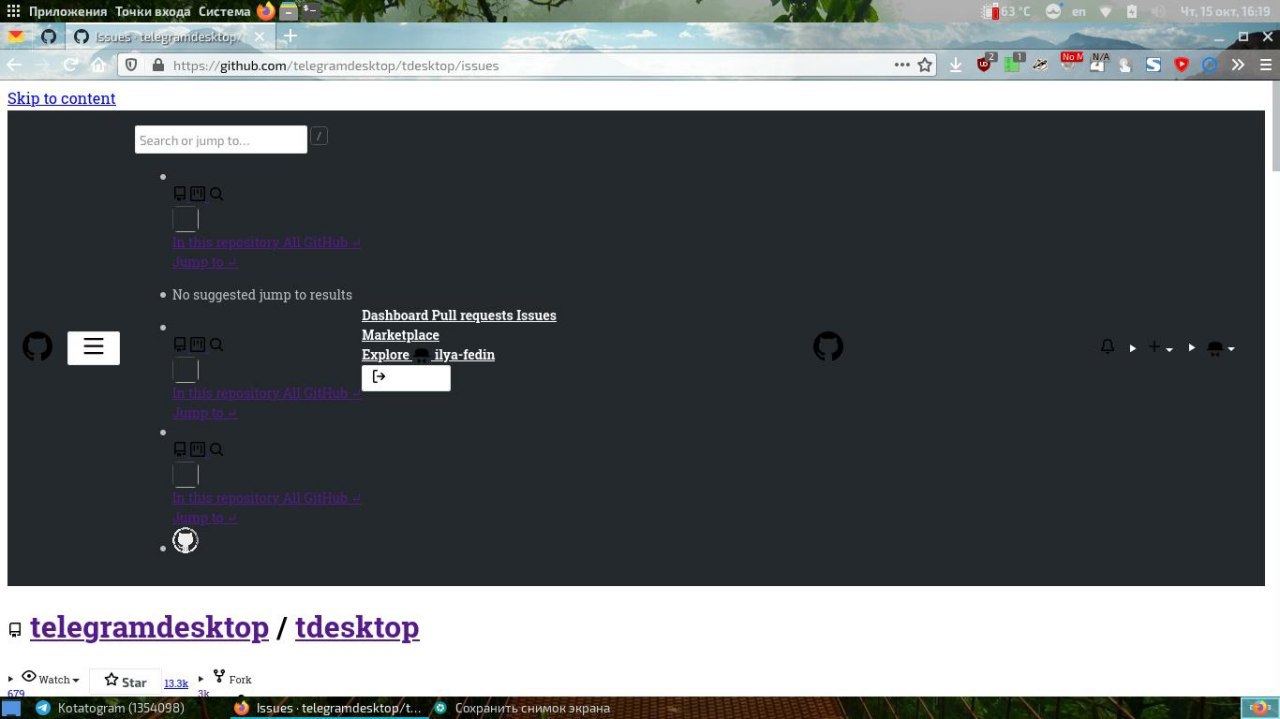1280x719 pixels.
Task: Click the round GitHub mark list item
Action: pos(185,540)
